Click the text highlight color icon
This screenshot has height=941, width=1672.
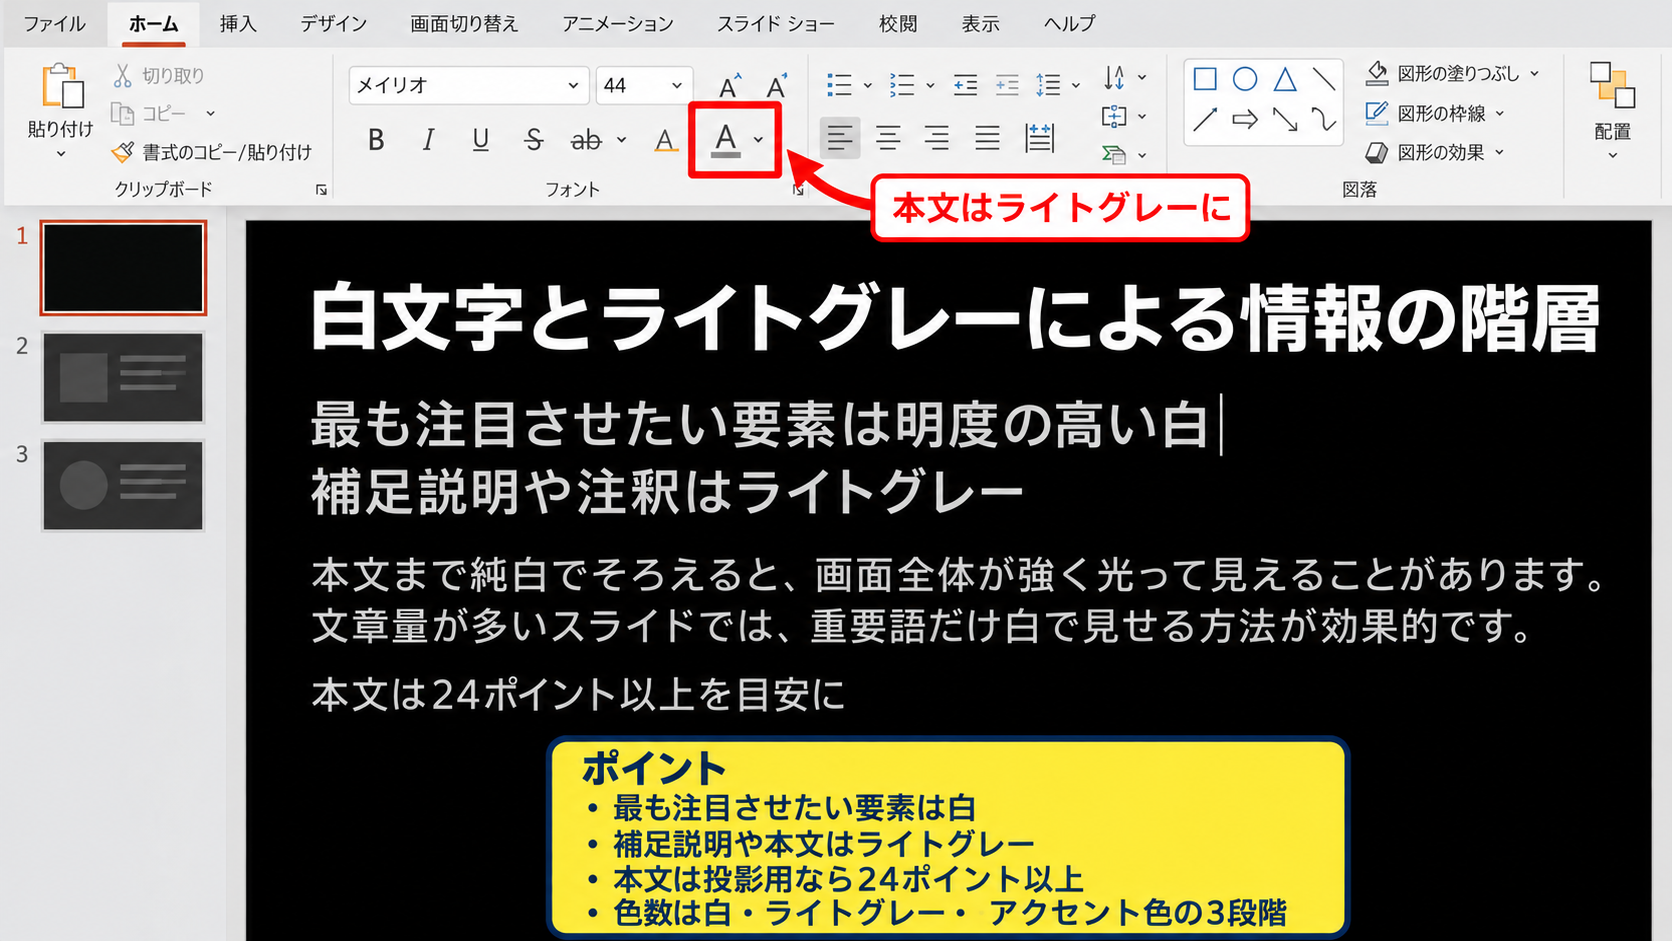point(665,141)
